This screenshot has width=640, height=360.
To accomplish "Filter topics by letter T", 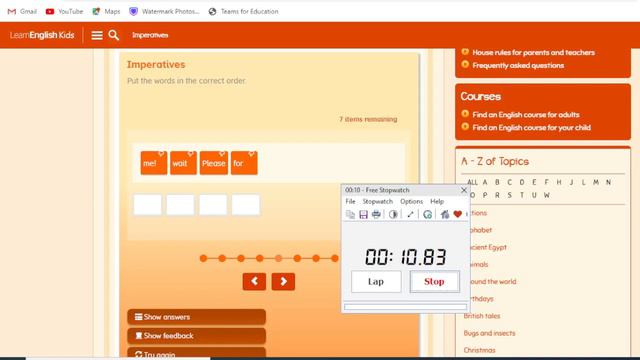I will (522, 195).
